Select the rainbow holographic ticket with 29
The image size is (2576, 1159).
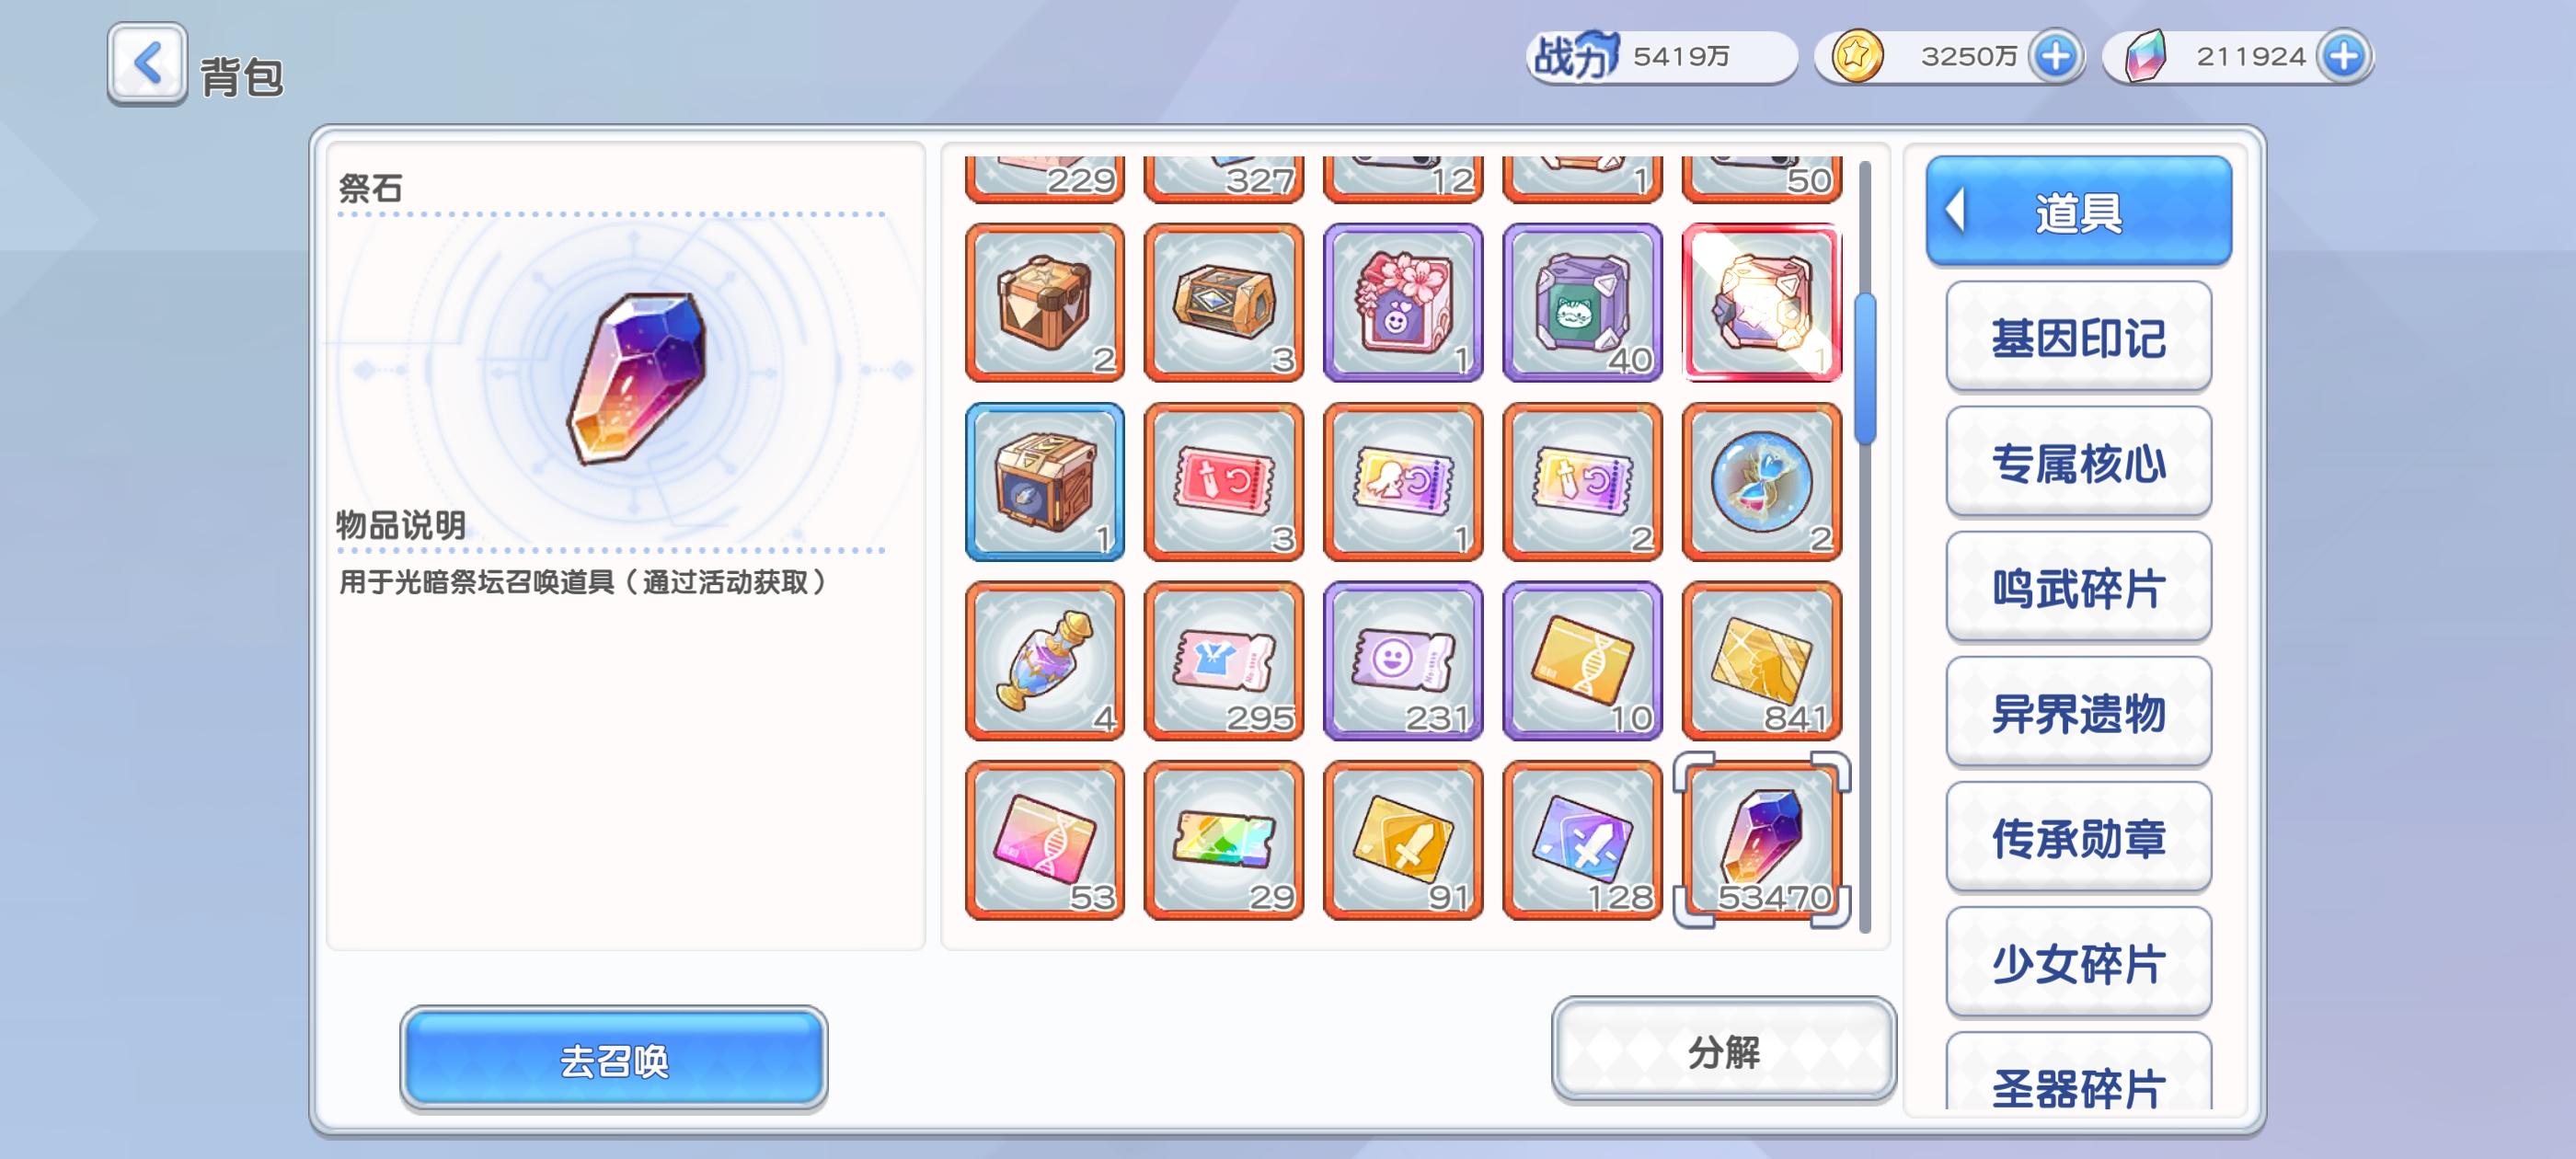click(1224, 840)
